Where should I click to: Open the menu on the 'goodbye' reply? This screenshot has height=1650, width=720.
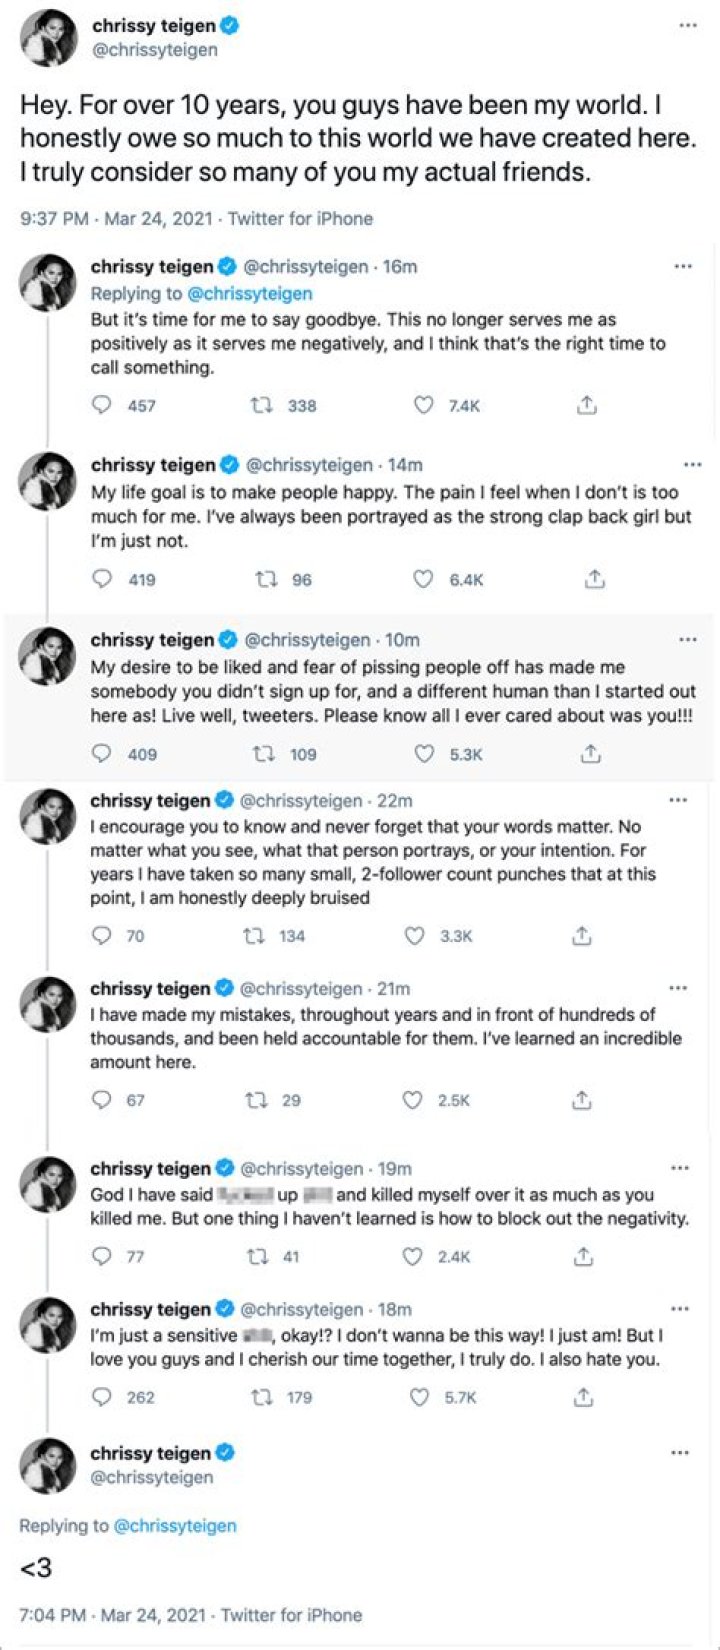(x=683, y=265)
